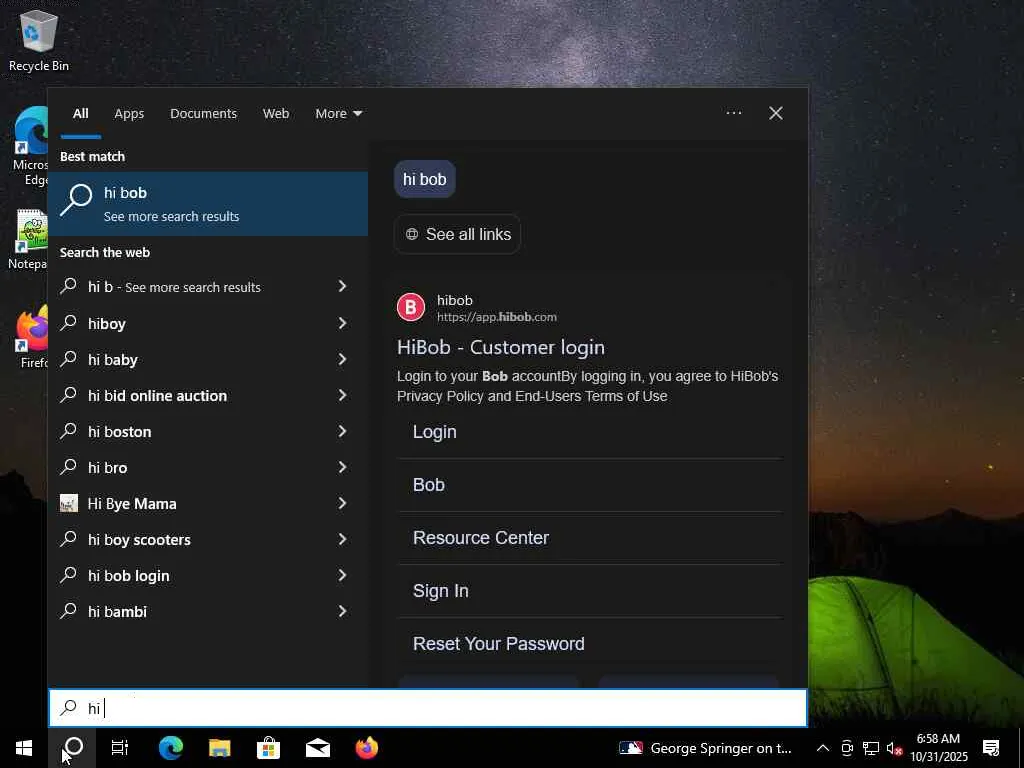This screenshot has height=768, width=1024.
Task: Expand the 'hi bro' chevron
Action: [342, 467]
